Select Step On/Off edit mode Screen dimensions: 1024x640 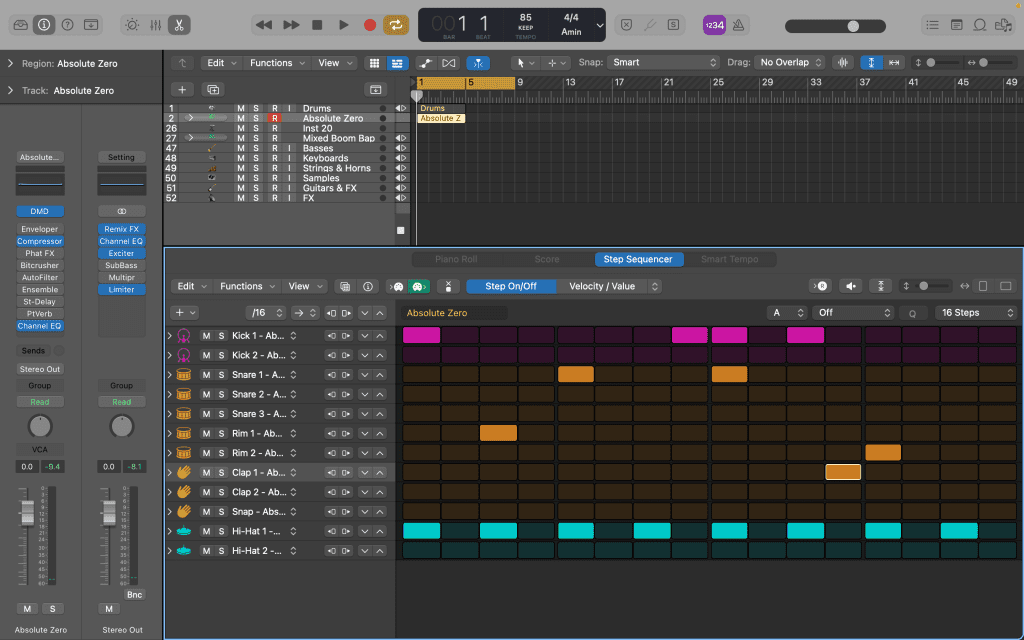(x=511, y=286)
